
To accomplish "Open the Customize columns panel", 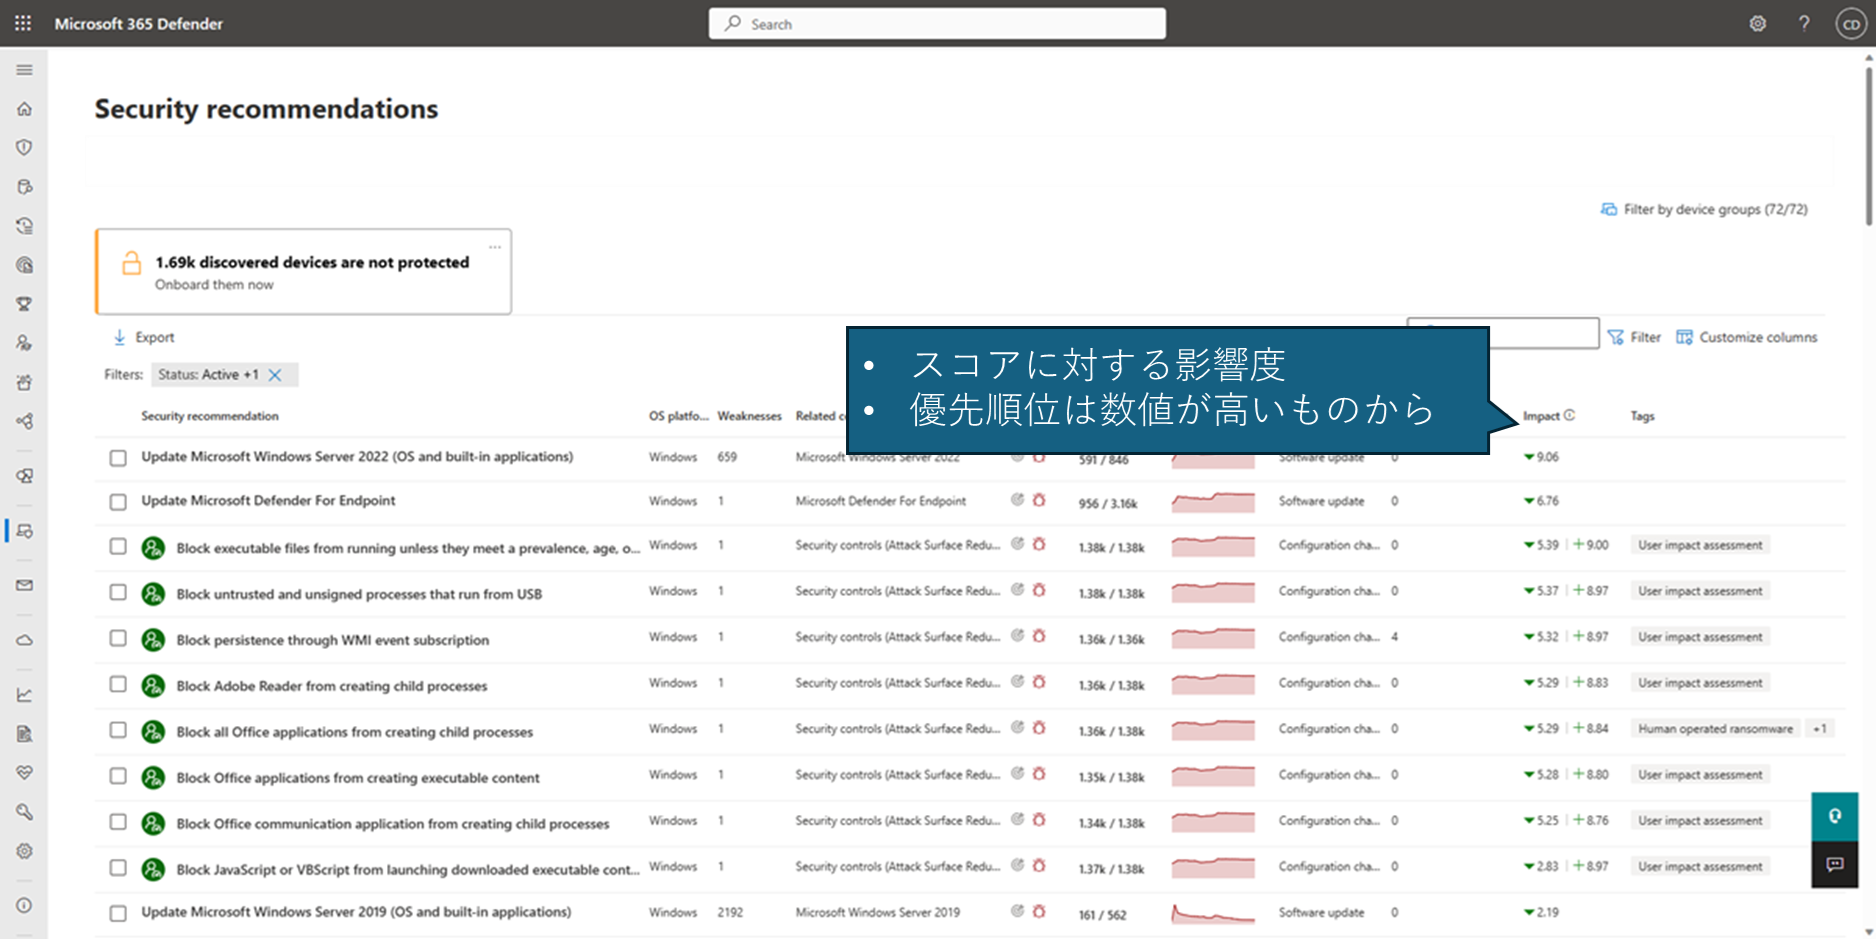I will (x=1747, y=337).
